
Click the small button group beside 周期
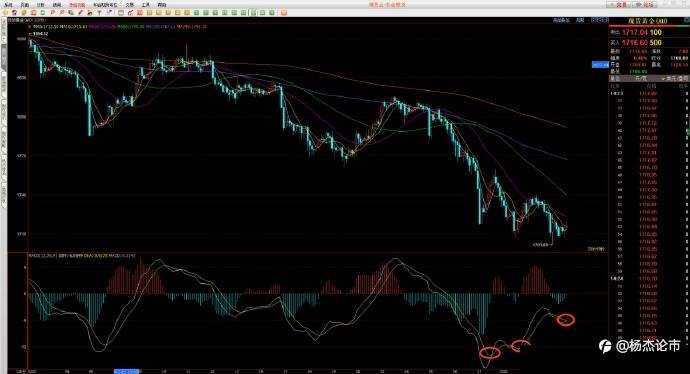tap(600, 20)
